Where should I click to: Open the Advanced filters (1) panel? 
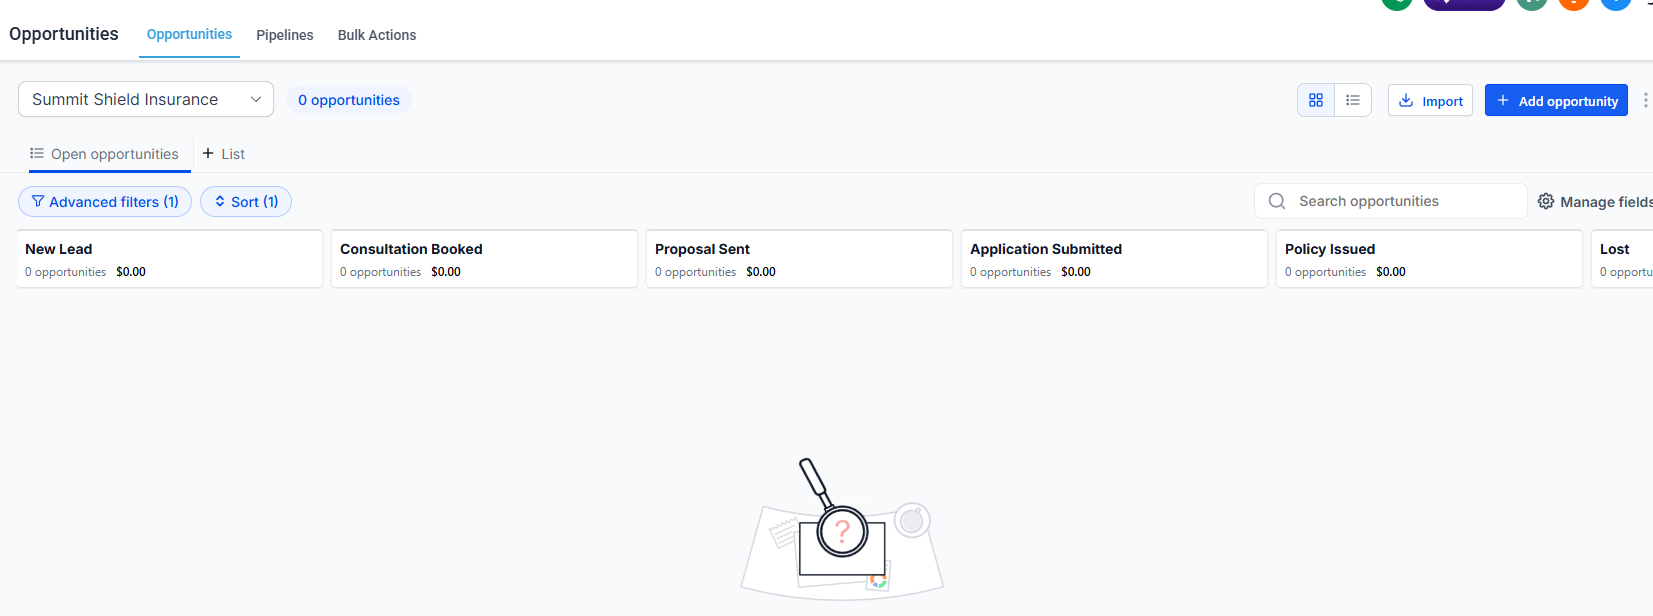point(105,201)
